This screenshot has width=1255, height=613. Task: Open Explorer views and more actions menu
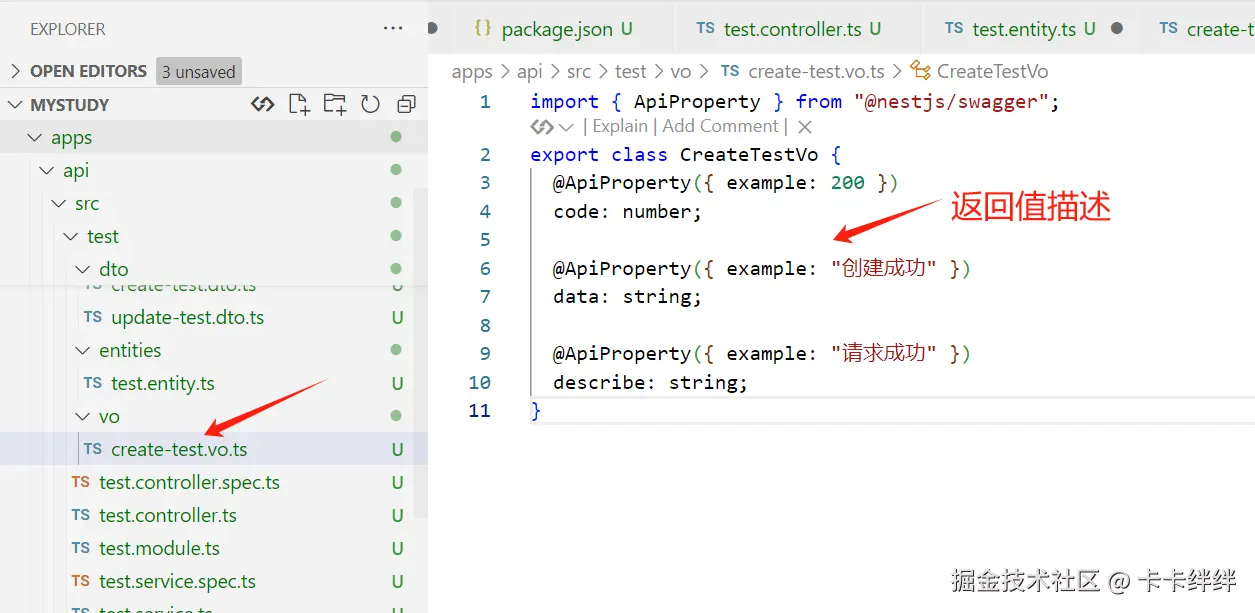tap(393, 29)
